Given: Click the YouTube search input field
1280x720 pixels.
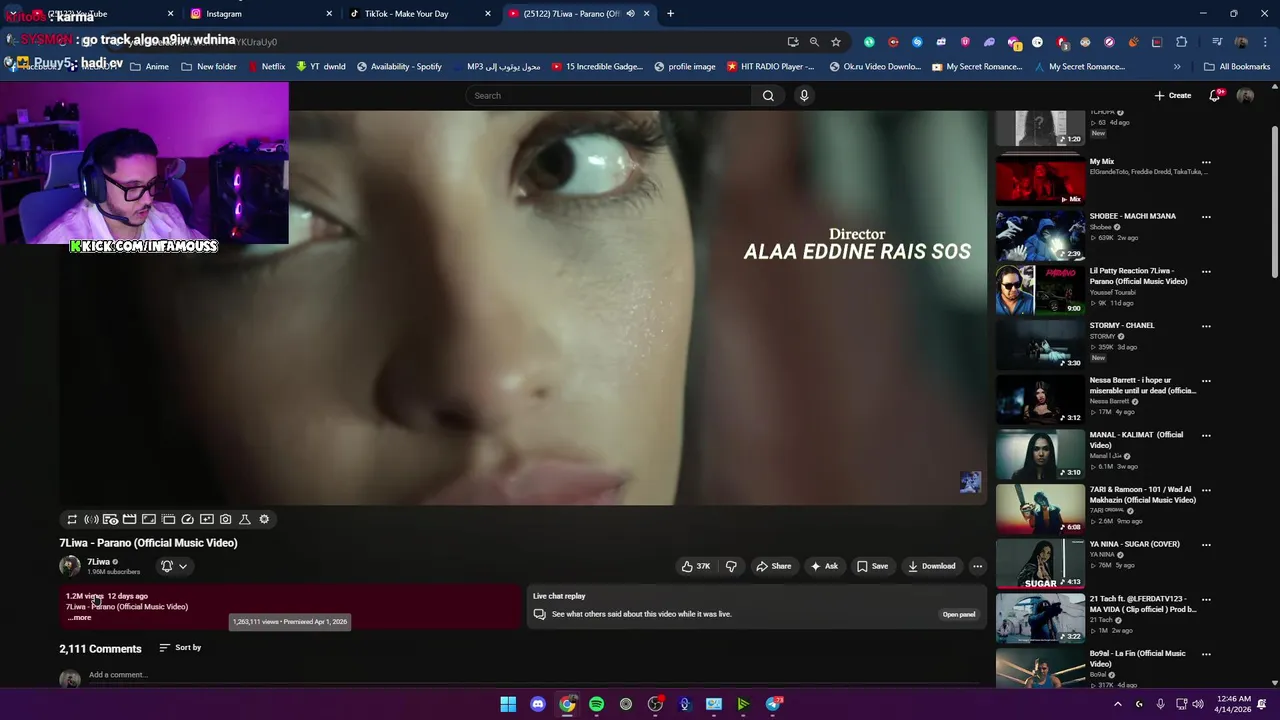Looking at the screenshot, I should click(608, 95).
